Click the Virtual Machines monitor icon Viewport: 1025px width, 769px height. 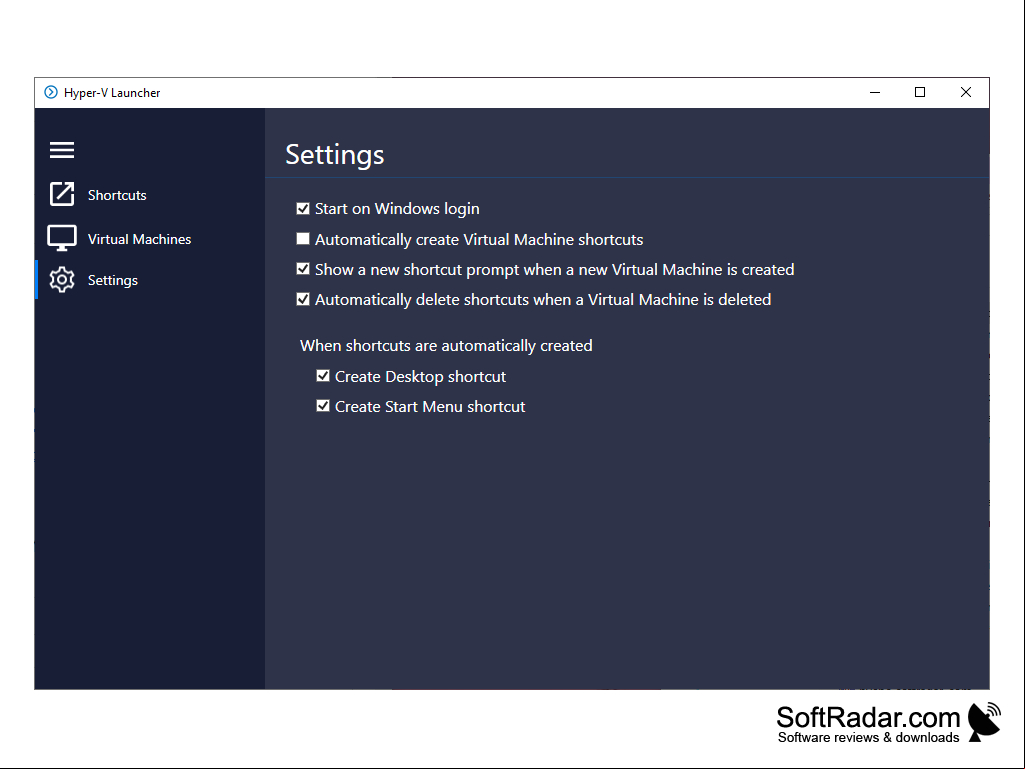[62, 238]
